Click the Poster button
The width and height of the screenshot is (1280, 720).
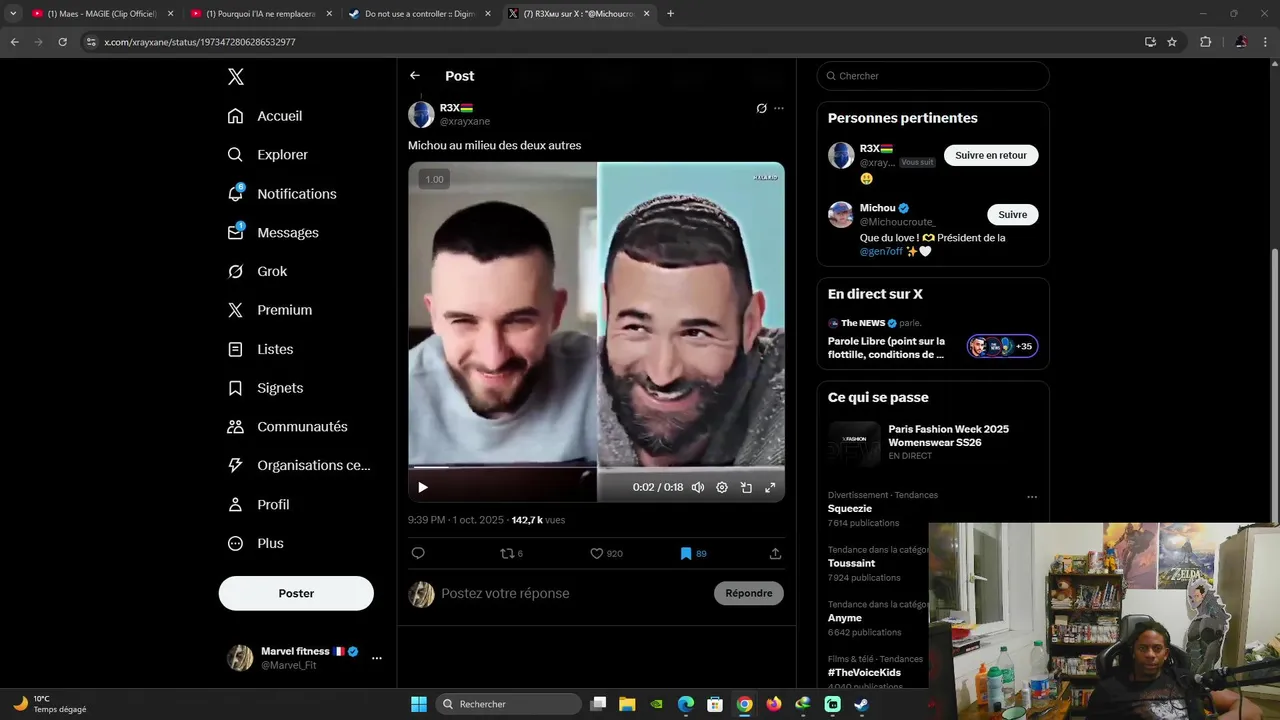[296, 593]
